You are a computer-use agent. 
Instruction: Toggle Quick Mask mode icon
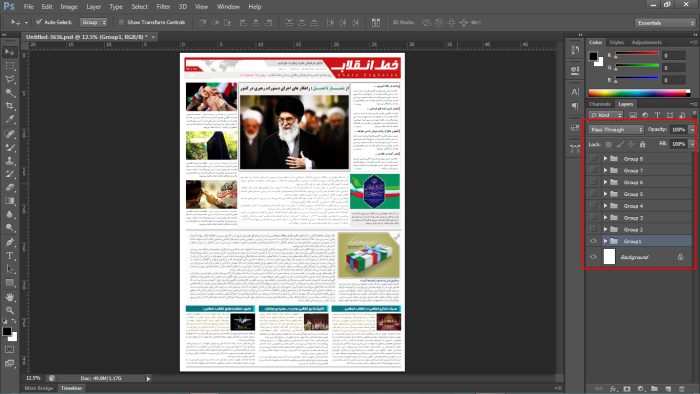click(9, 349)
